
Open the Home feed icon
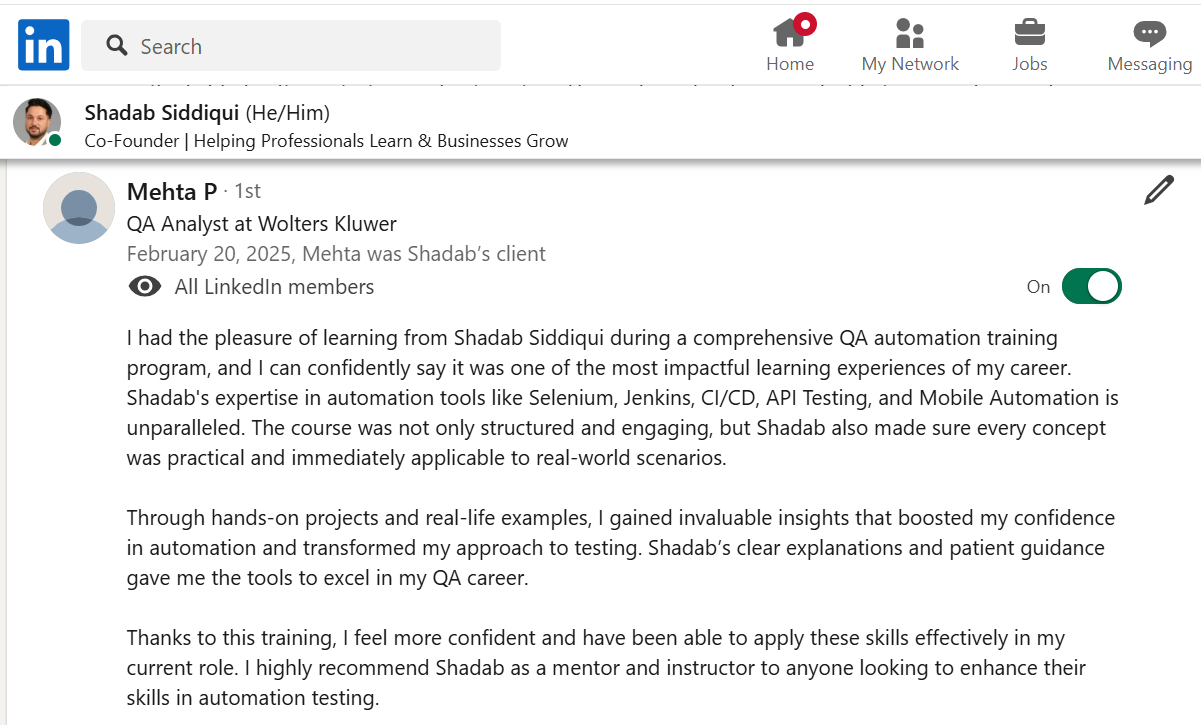790,33
